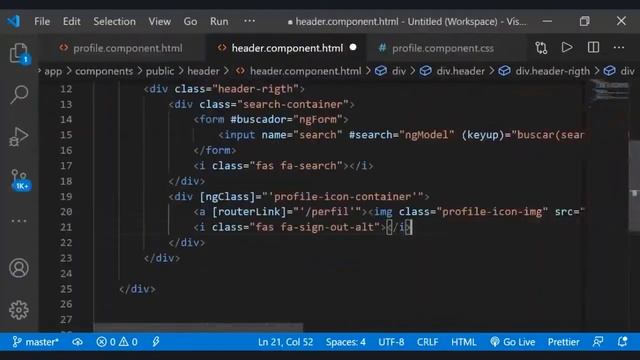Click the vertical scrollbar thumb
This screenshot has height=360, width=640.
pyautogui.click(x=634, y=186)
